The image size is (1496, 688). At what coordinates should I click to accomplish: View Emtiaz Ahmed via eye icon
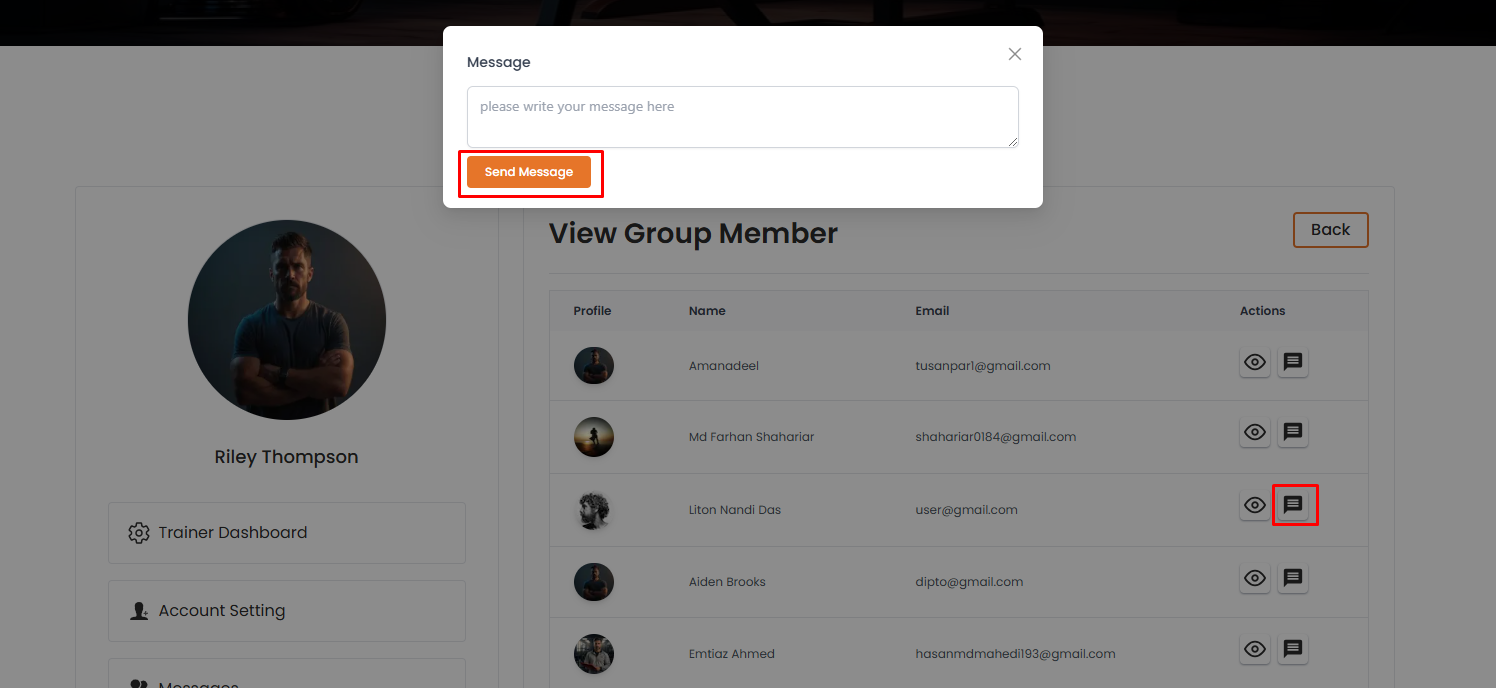coord(1255,649)
